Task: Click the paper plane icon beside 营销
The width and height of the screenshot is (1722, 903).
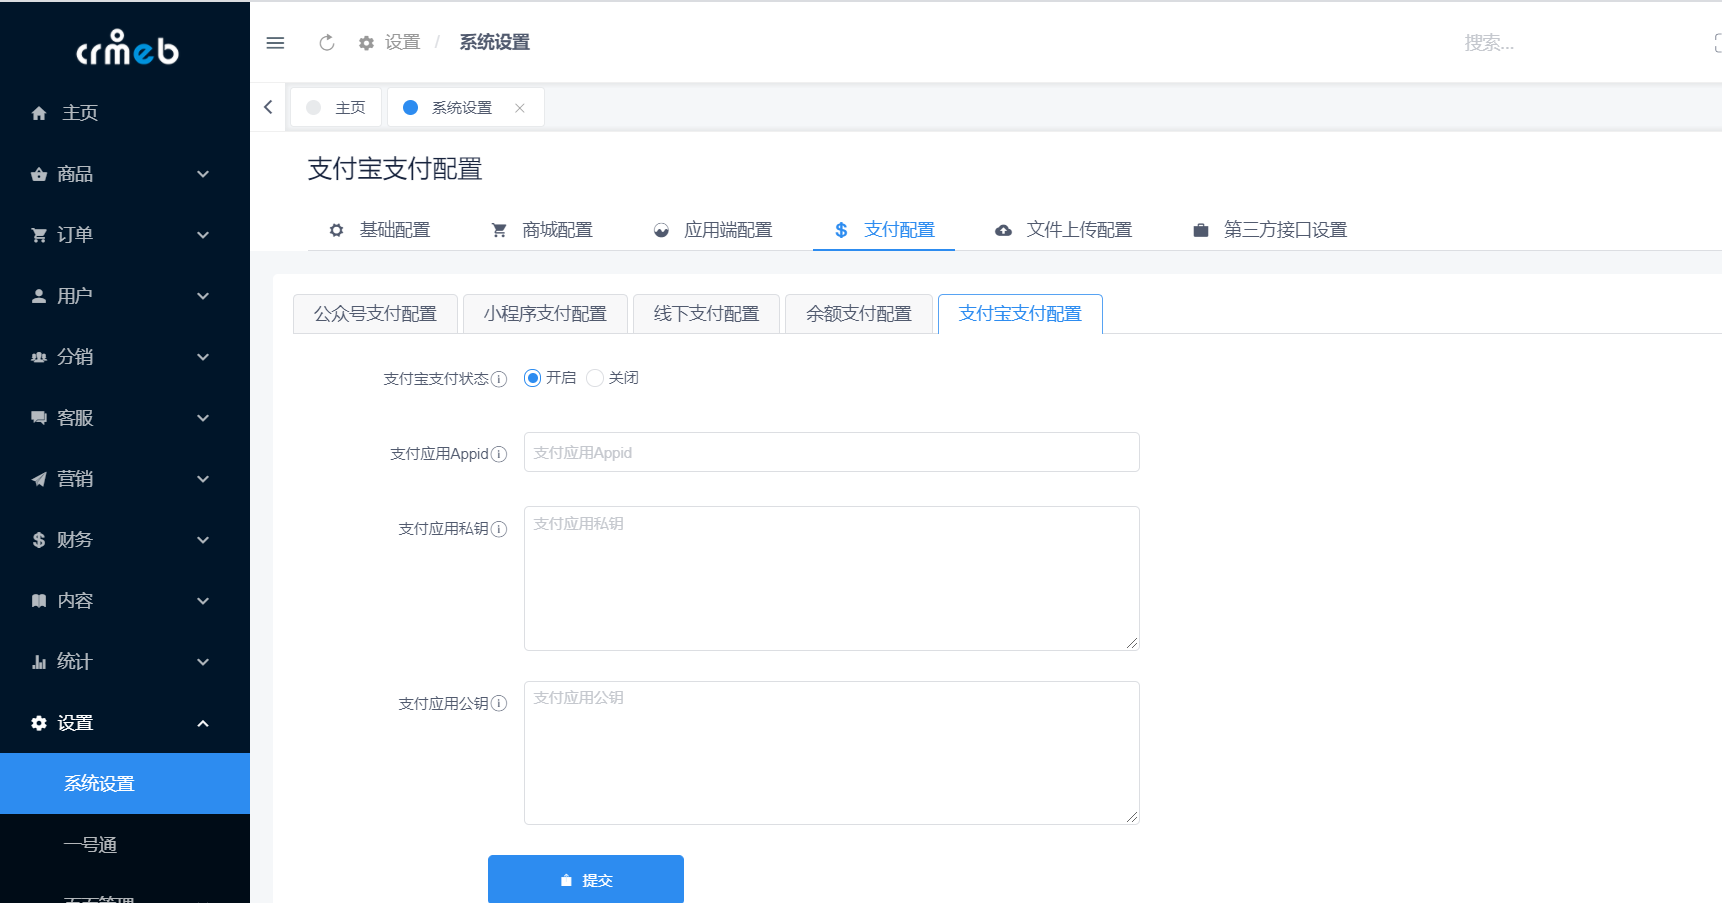Action: pos(39,479)
